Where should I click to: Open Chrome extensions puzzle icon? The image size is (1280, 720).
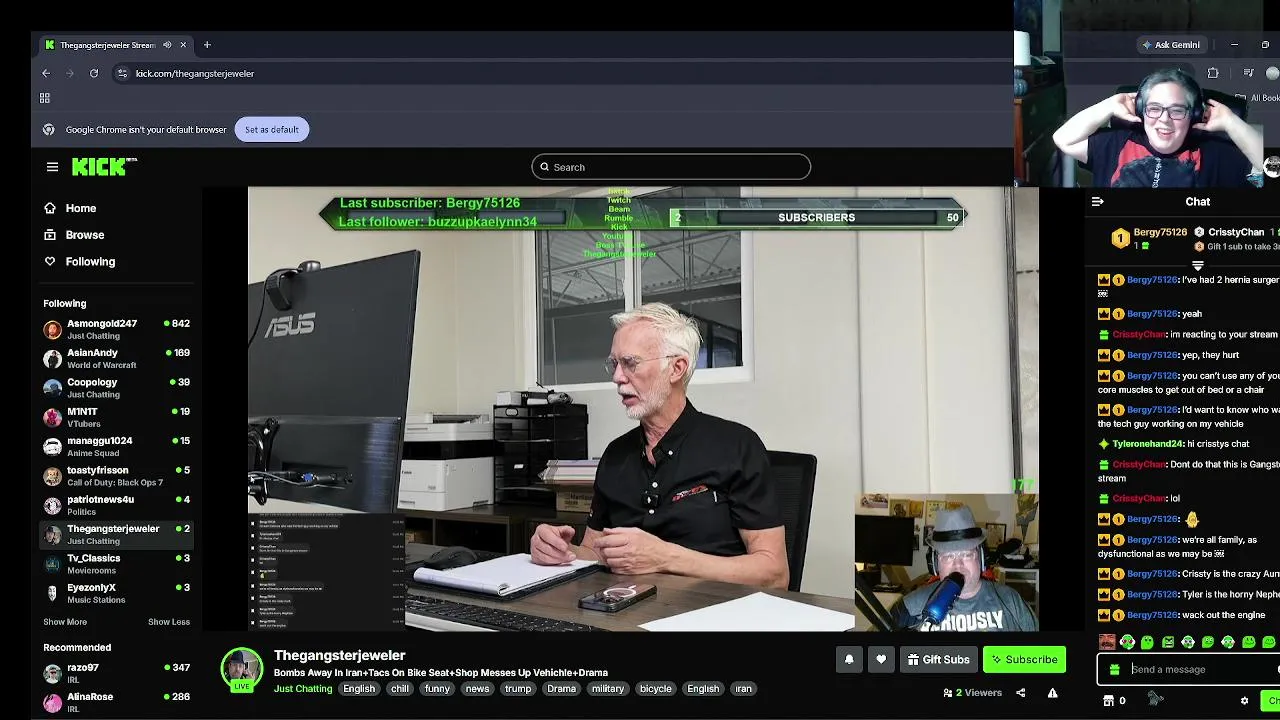tap(1213, 73)
